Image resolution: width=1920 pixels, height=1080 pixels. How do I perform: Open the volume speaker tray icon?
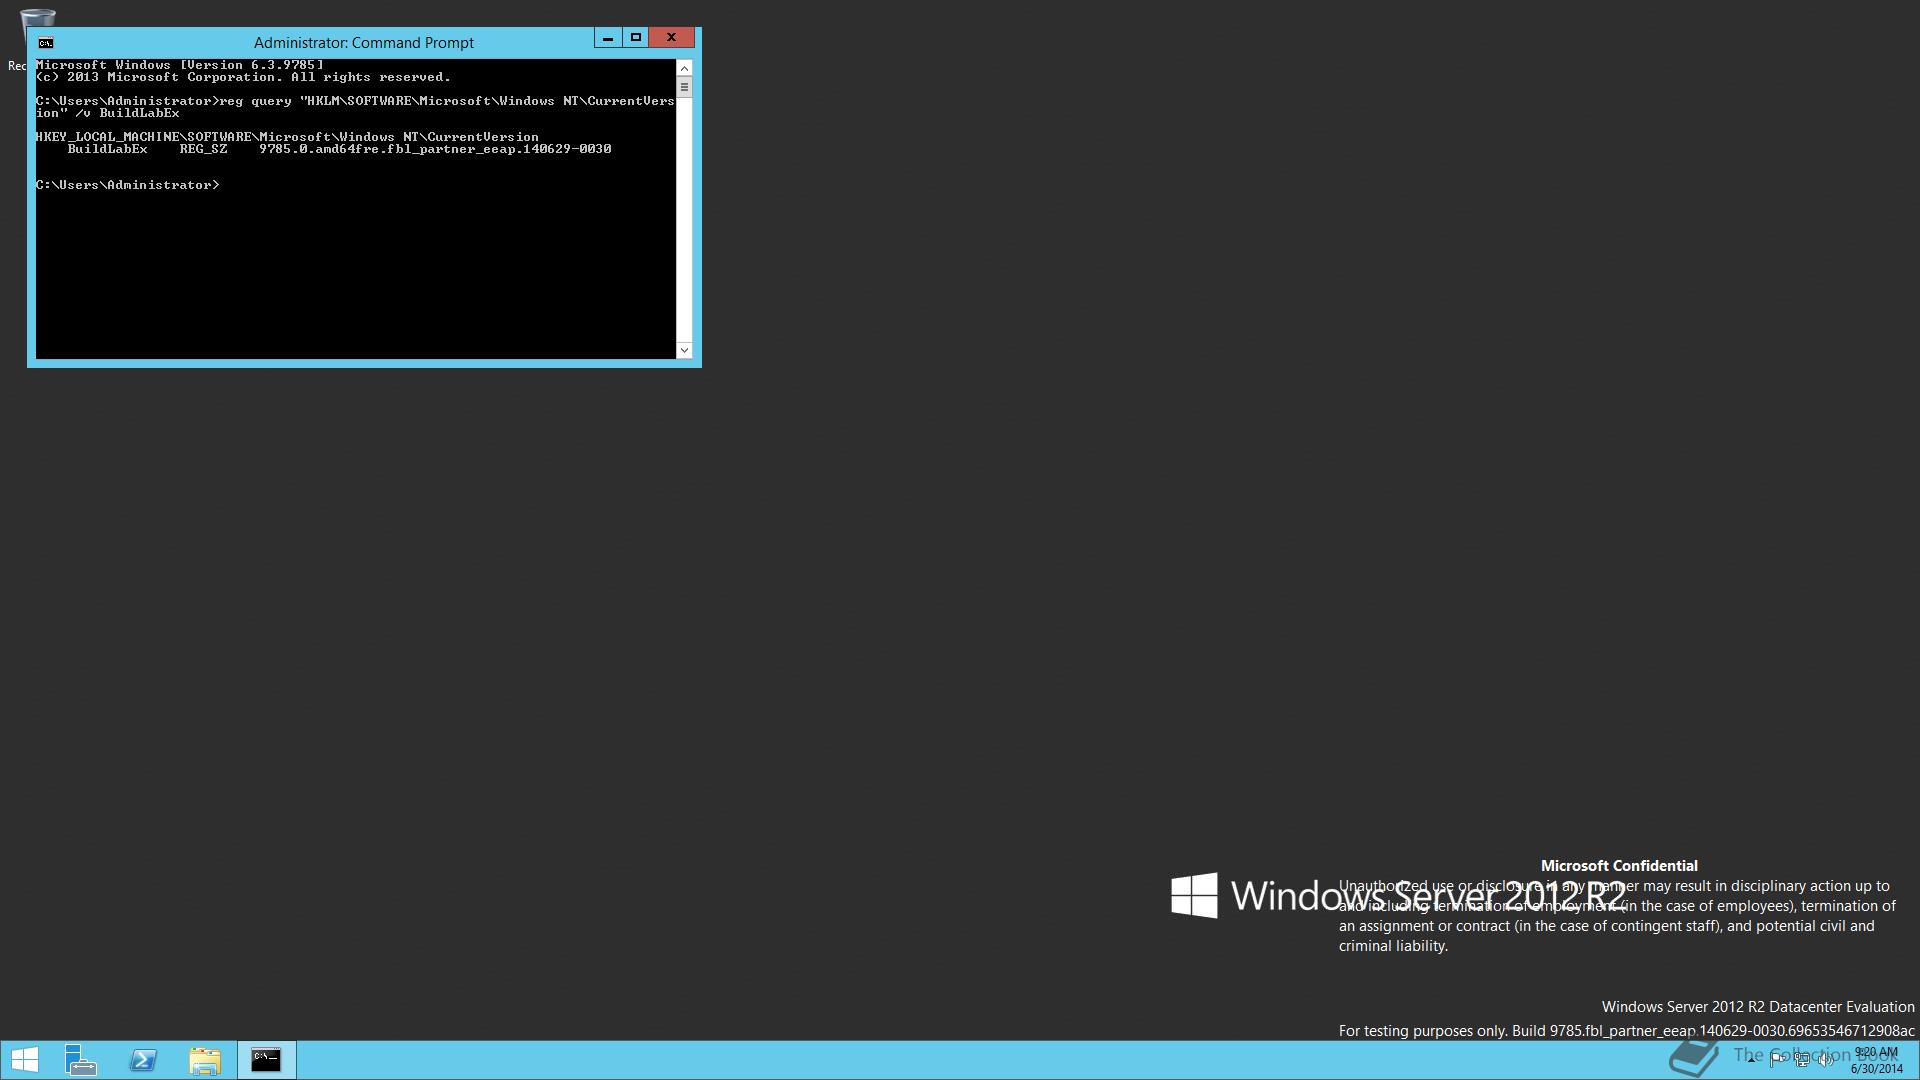pos(1825,1059)
